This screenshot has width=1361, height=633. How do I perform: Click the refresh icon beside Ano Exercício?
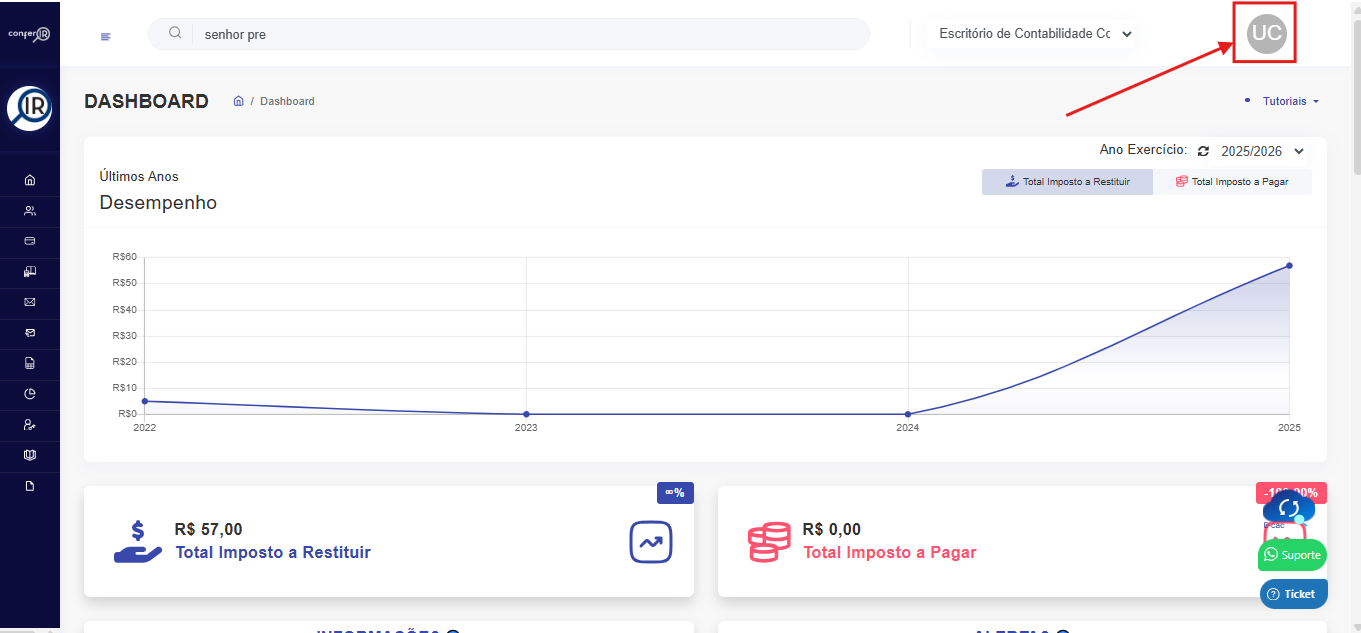pos(1203,151)
